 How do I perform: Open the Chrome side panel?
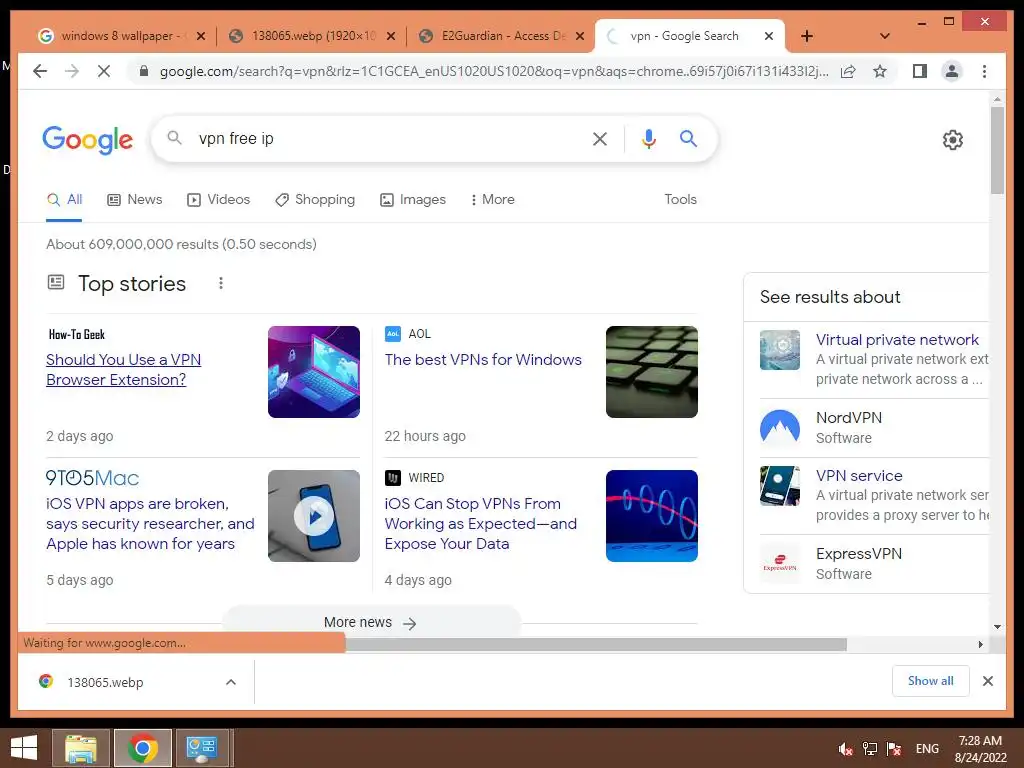tap(920, 71)
